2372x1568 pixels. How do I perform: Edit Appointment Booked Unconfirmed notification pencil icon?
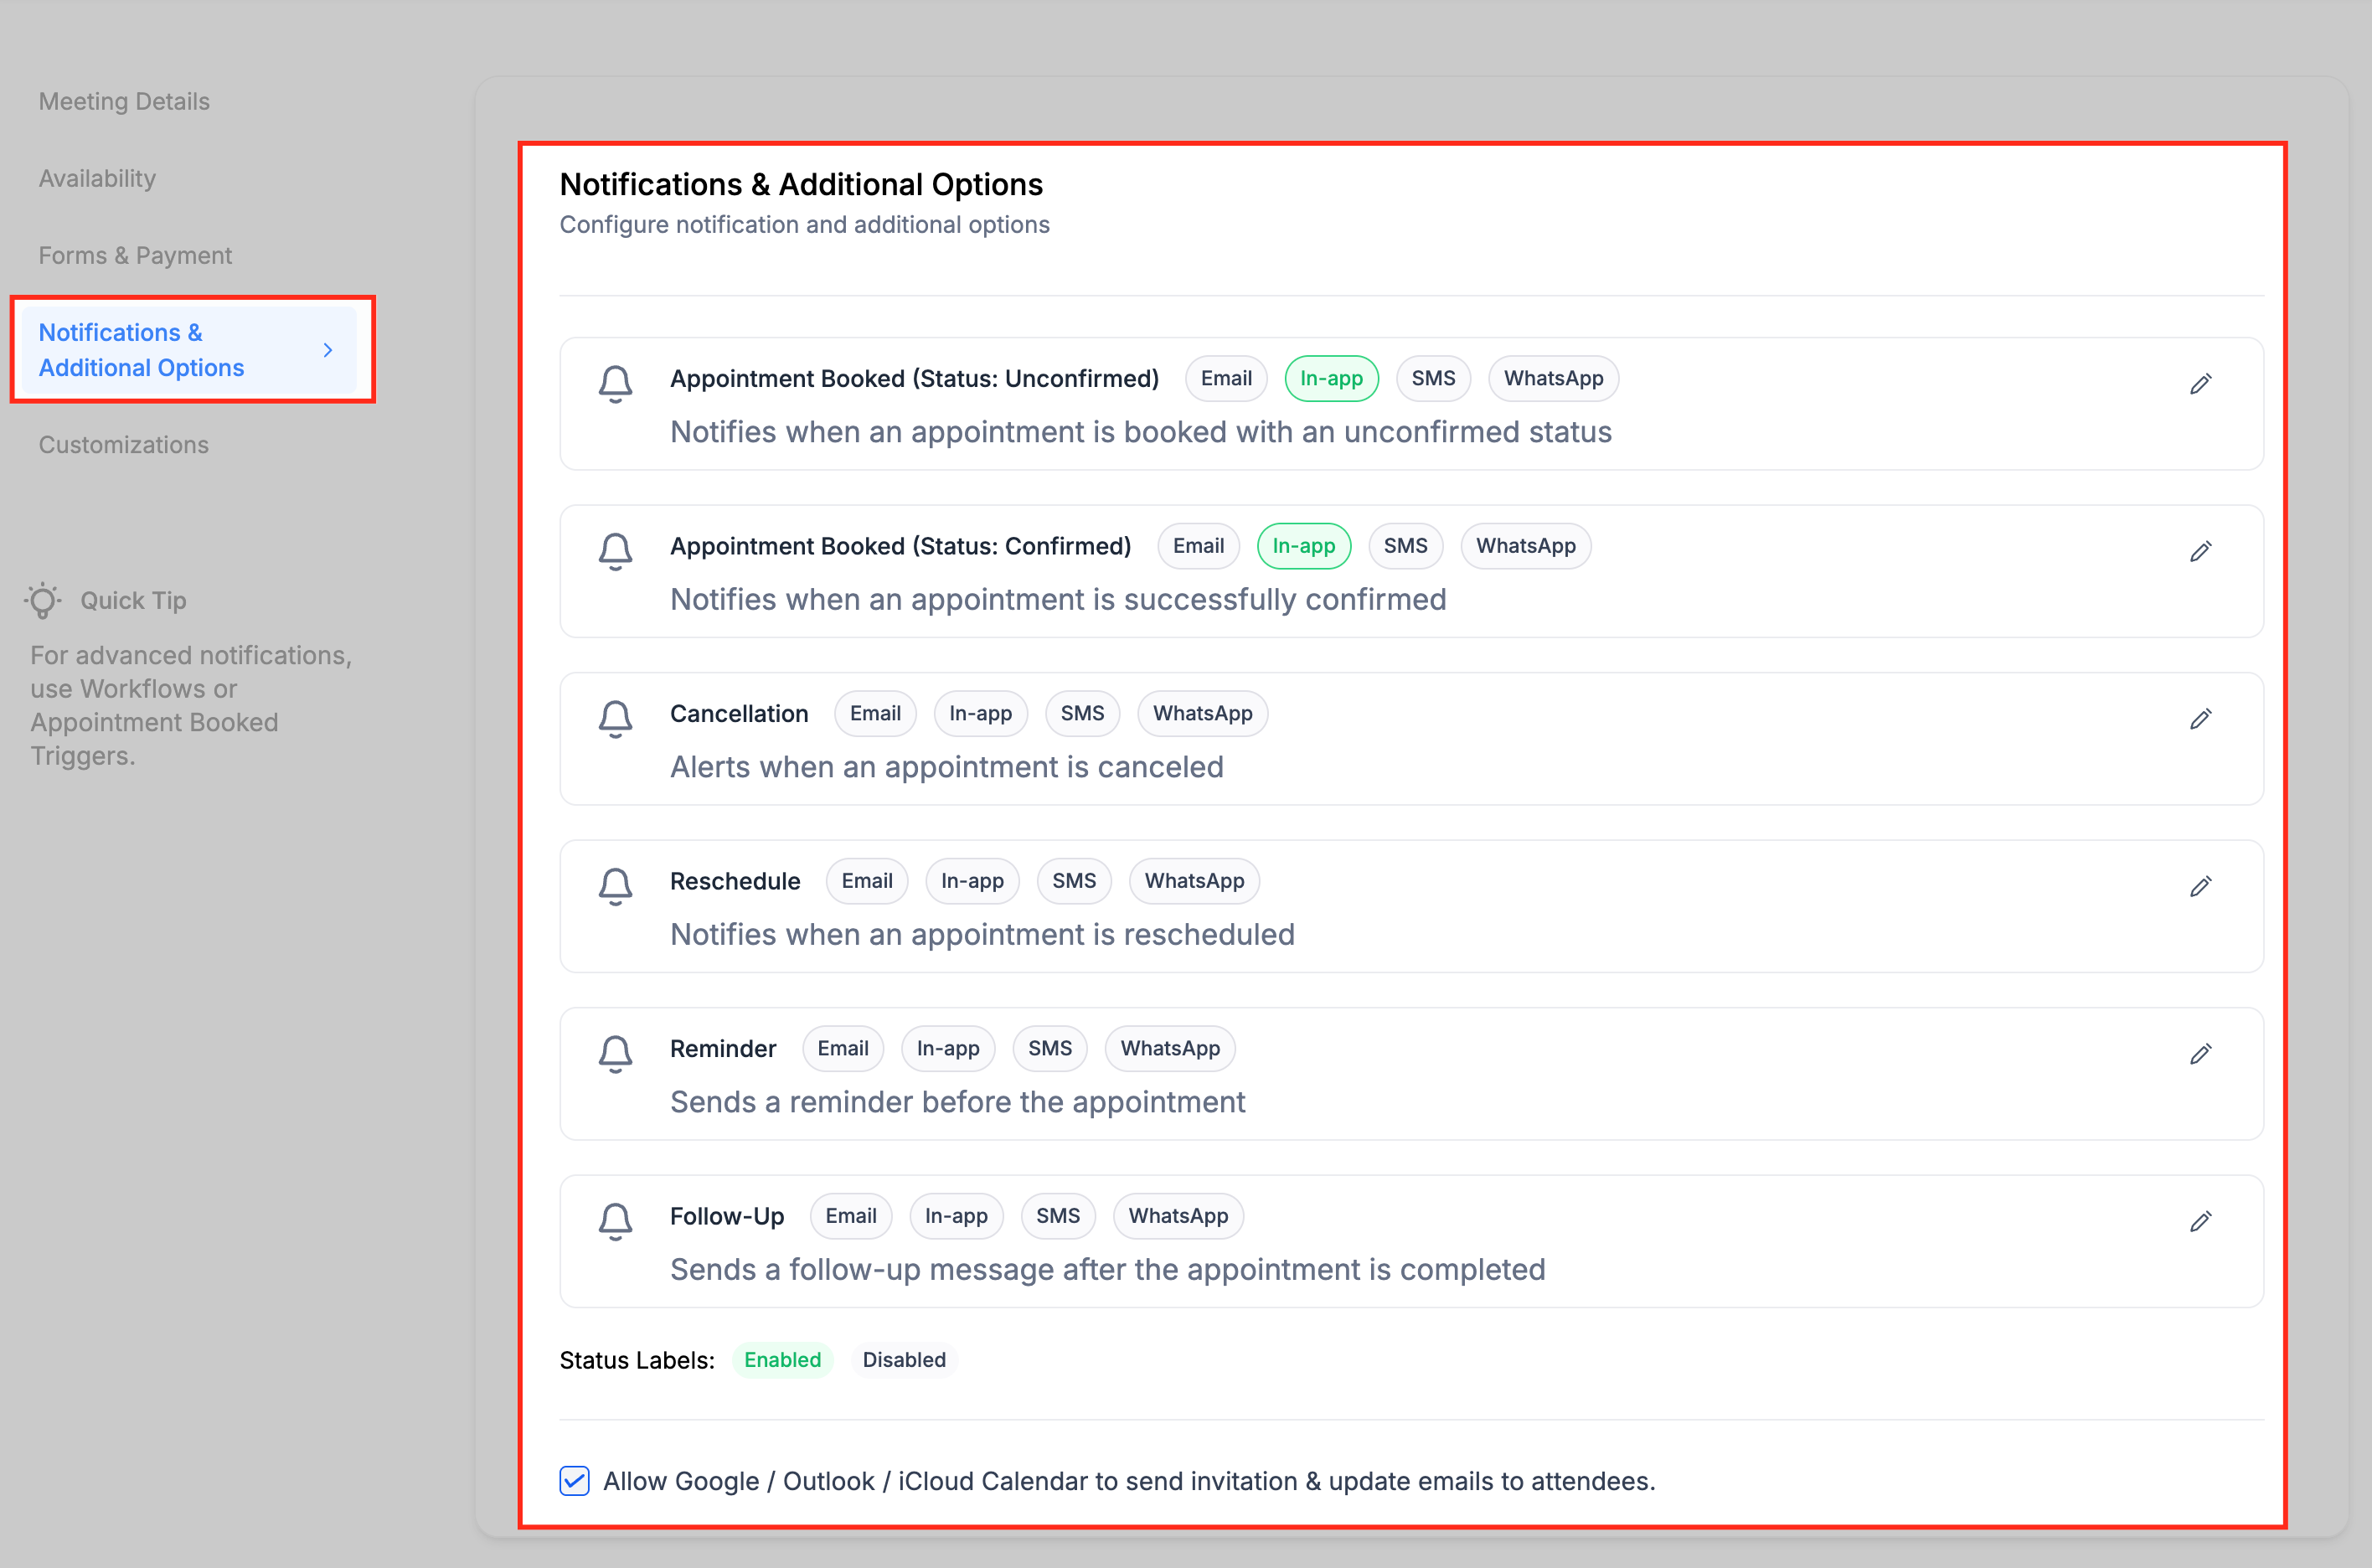2200,384
